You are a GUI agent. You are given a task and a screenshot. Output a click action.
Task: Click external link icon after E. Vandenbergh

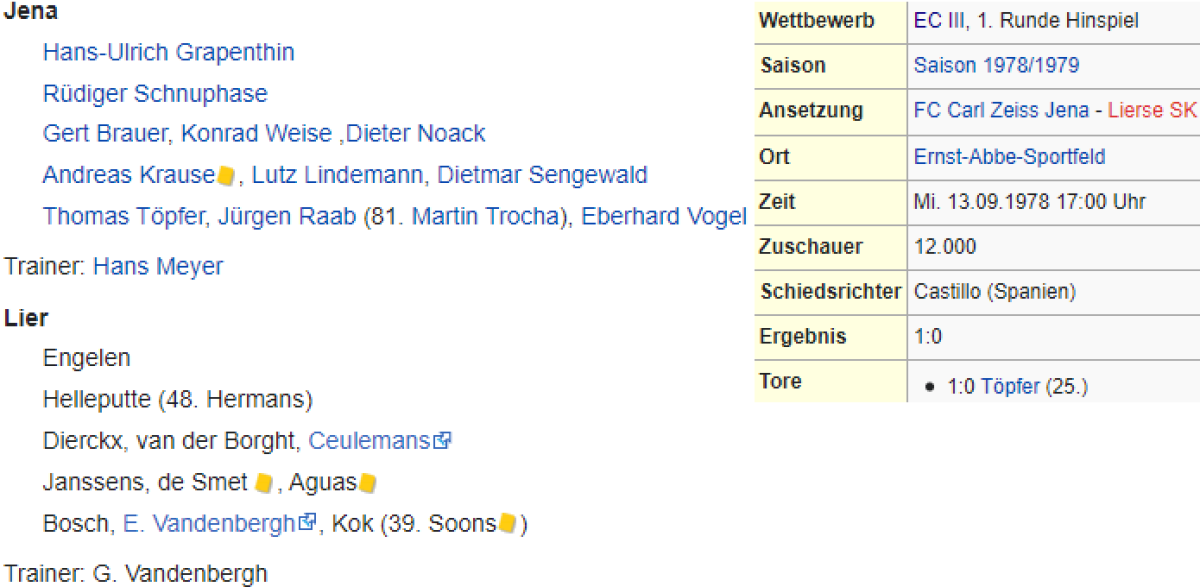[x=308, y=524]
